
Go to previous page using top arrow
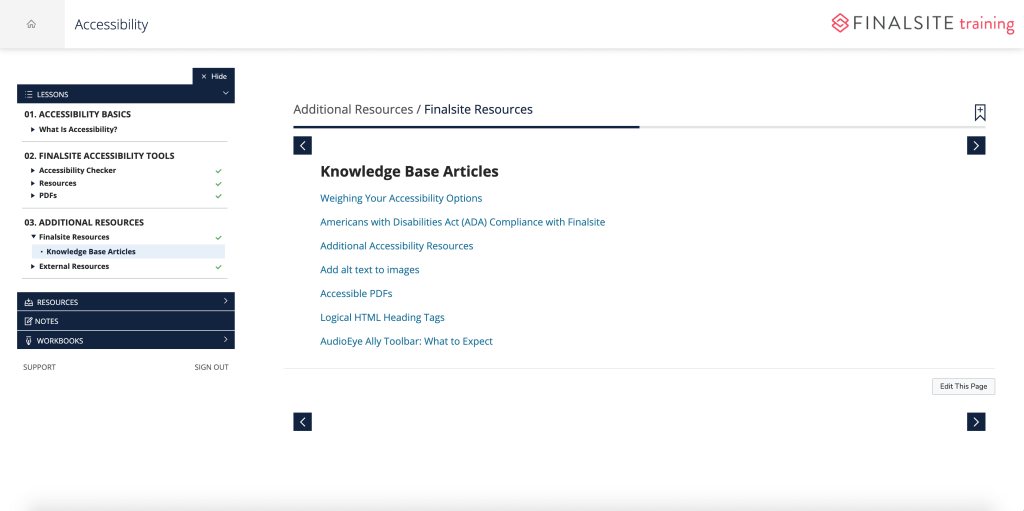[302, 146]
